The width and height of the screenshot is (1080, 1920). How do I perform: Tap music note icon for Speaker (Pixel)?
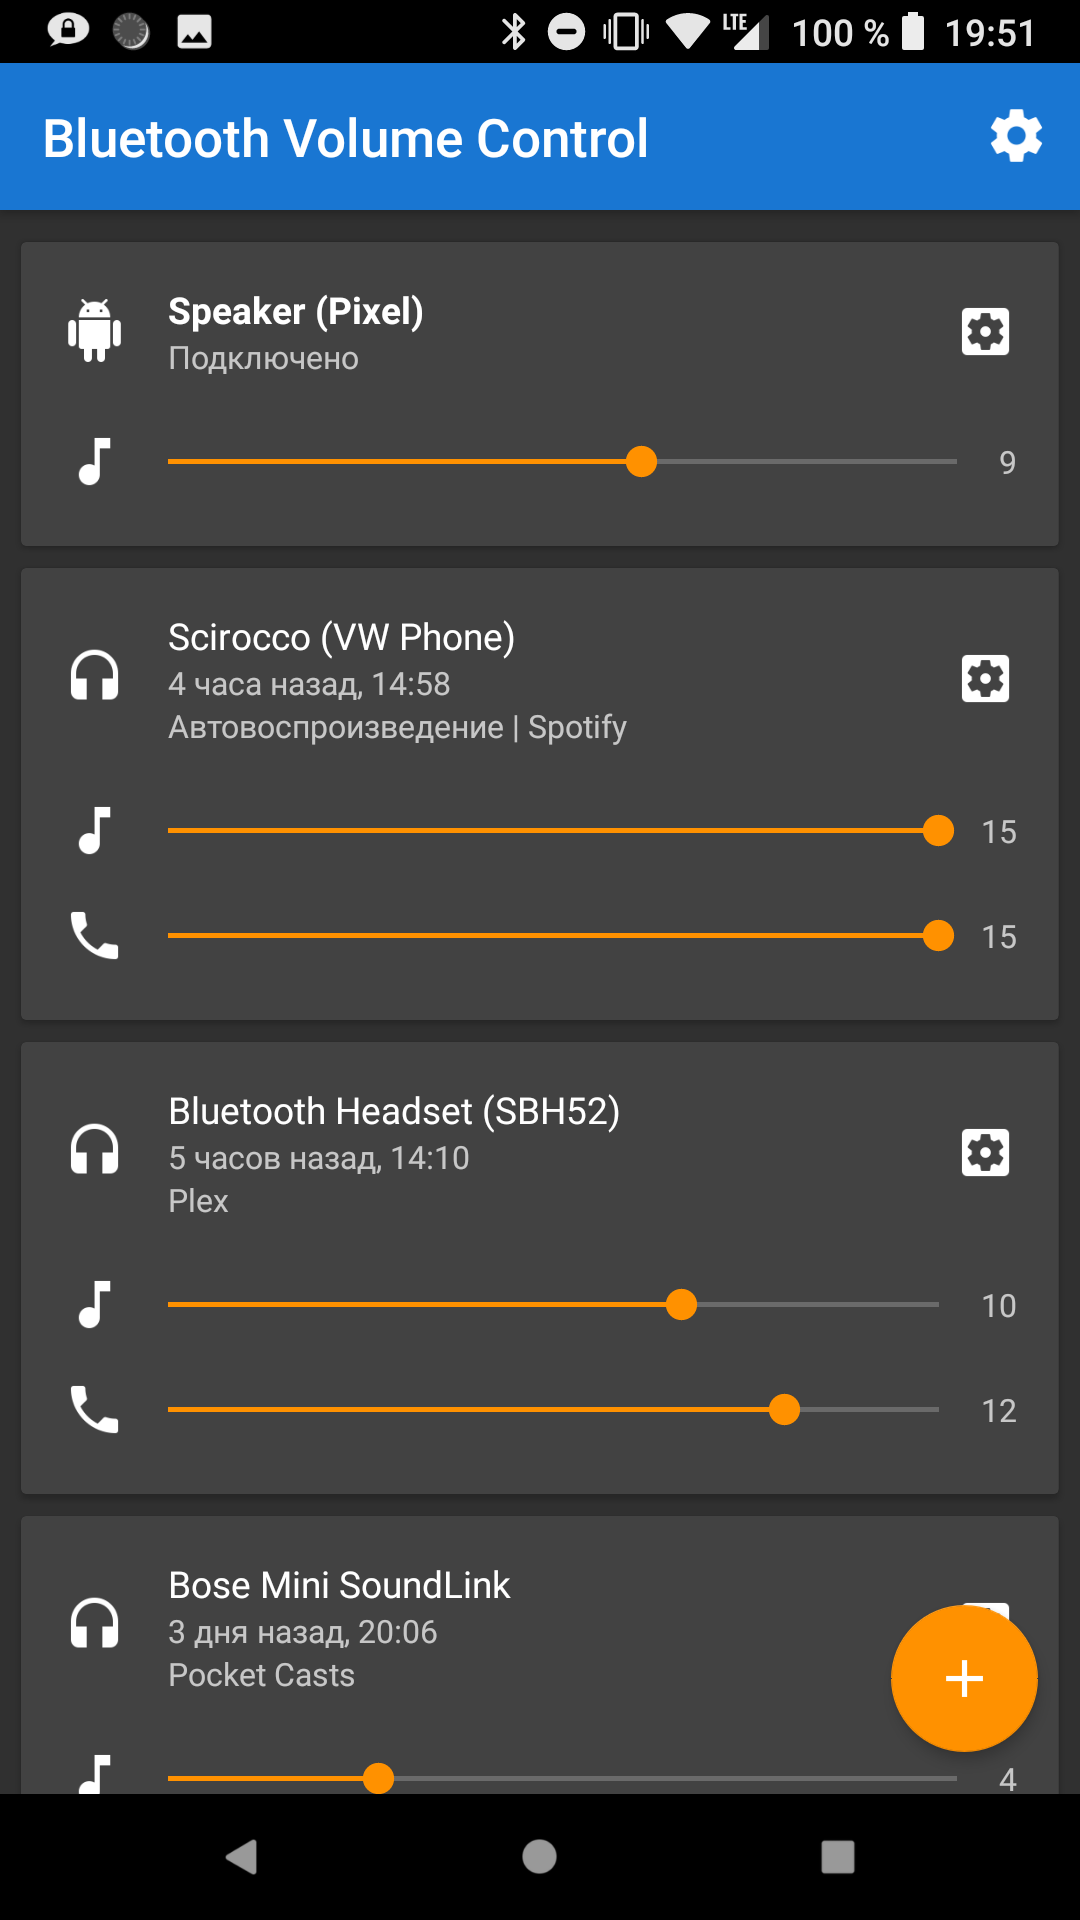pyautogui.click(x=95, y=461)
